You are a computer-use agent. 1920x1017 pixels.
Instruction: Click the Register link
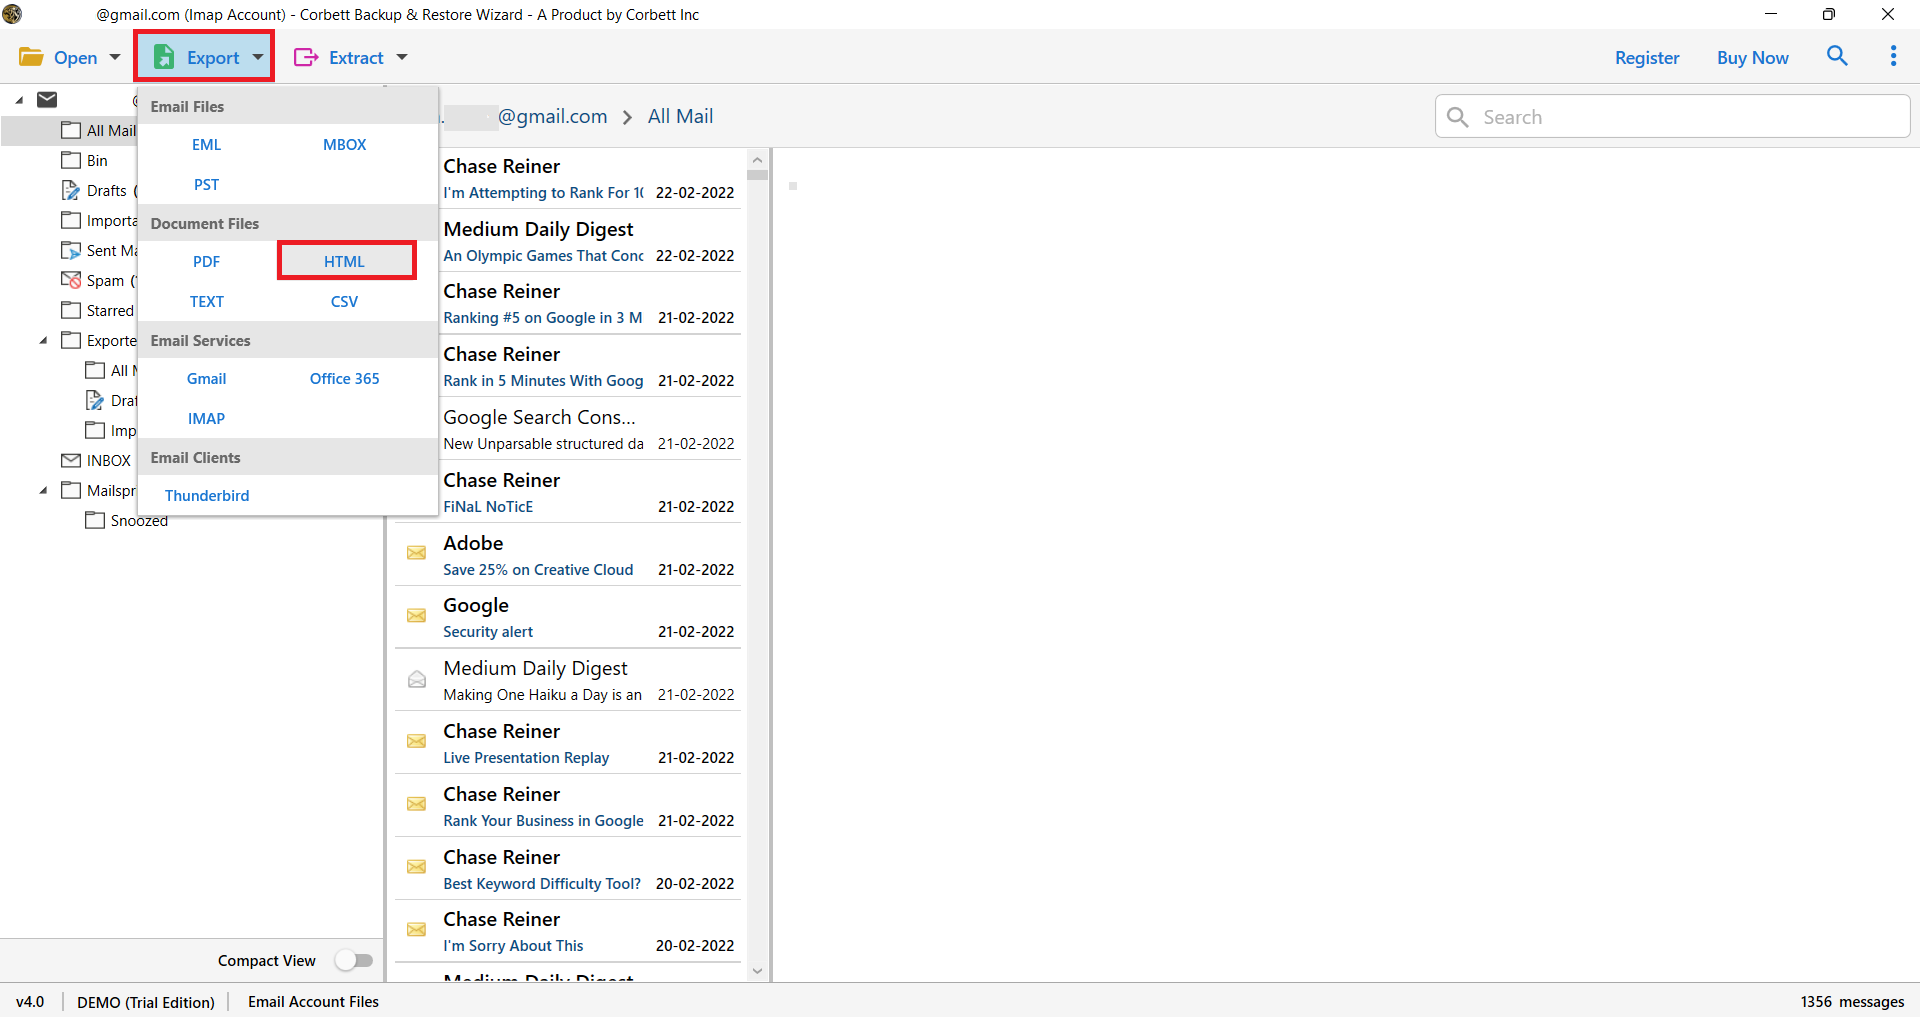1647,57
